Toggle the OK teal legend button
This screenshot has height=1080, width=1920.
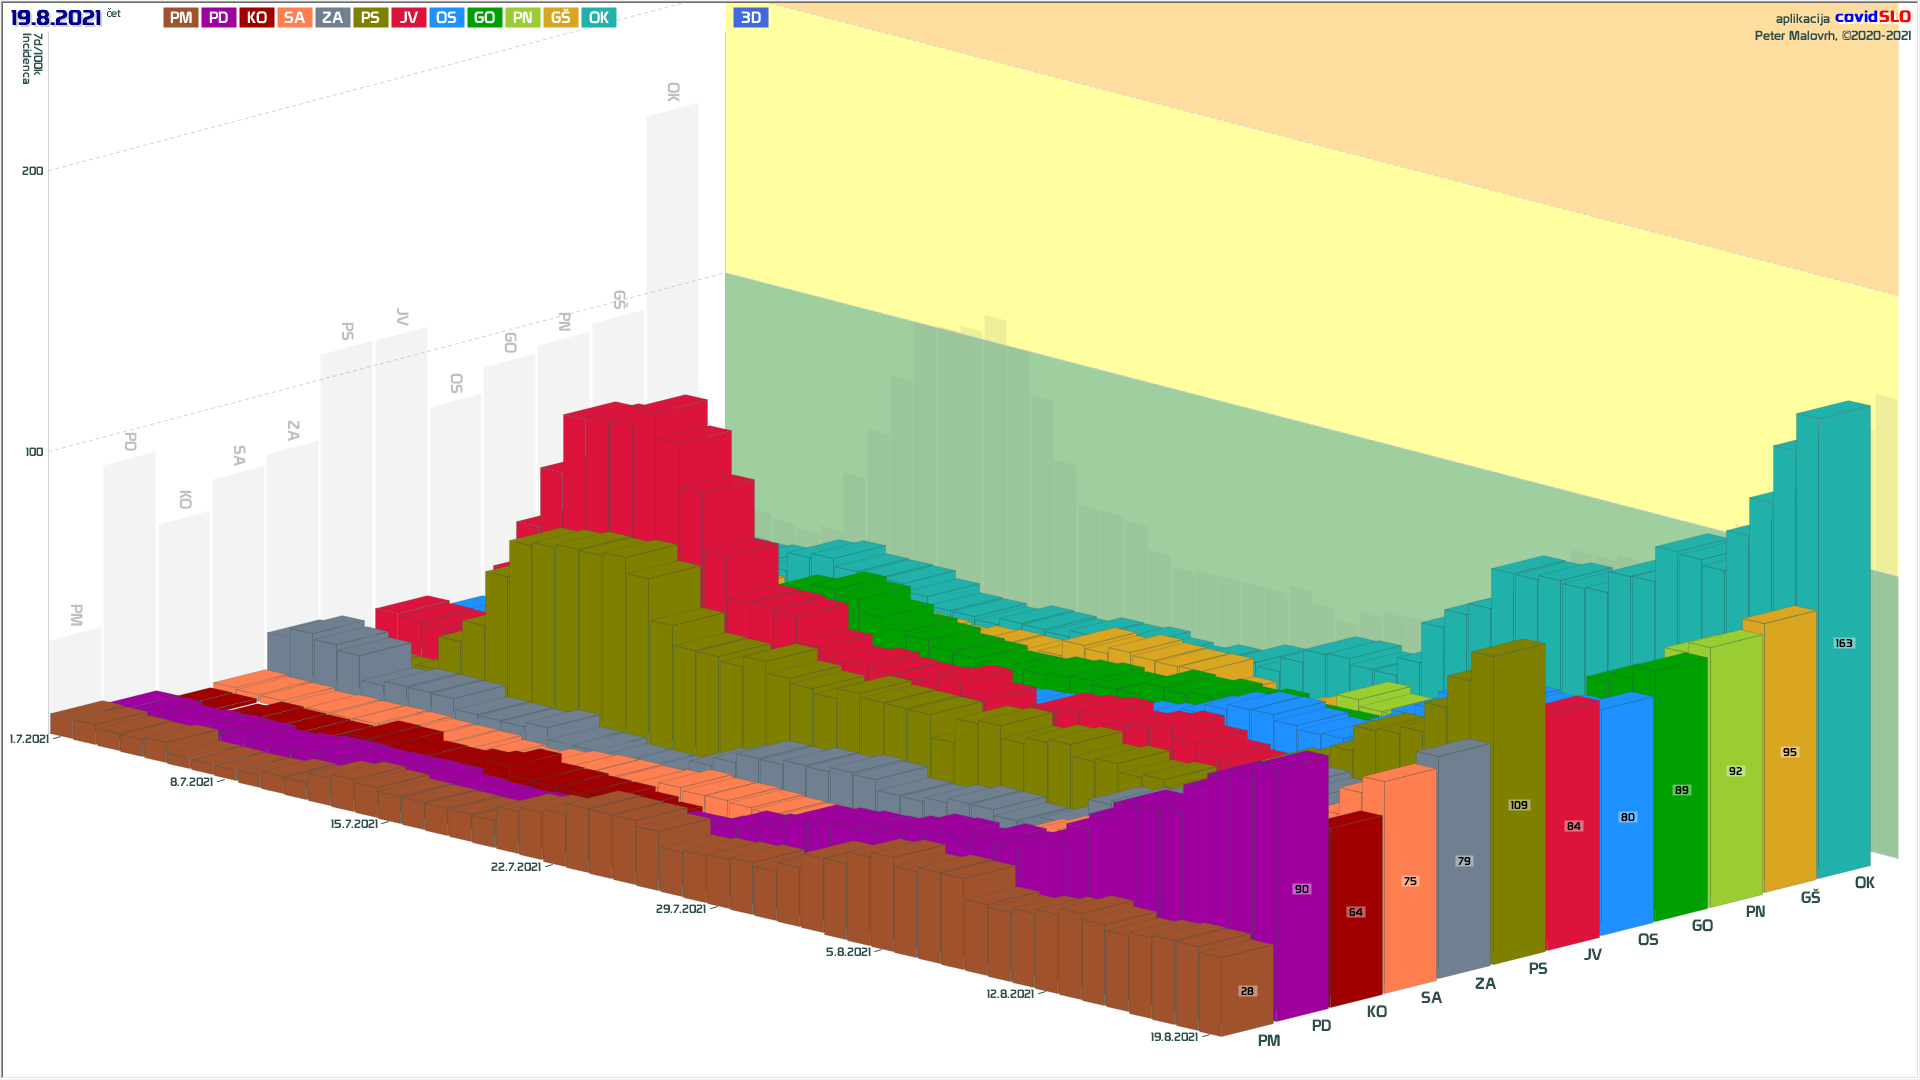[598, 18]
